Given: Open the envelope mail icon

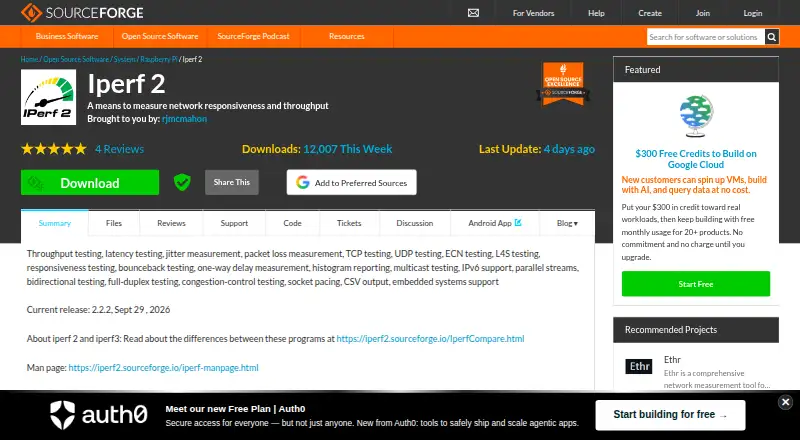Looking at the screenshot, I should coord(473,13).
